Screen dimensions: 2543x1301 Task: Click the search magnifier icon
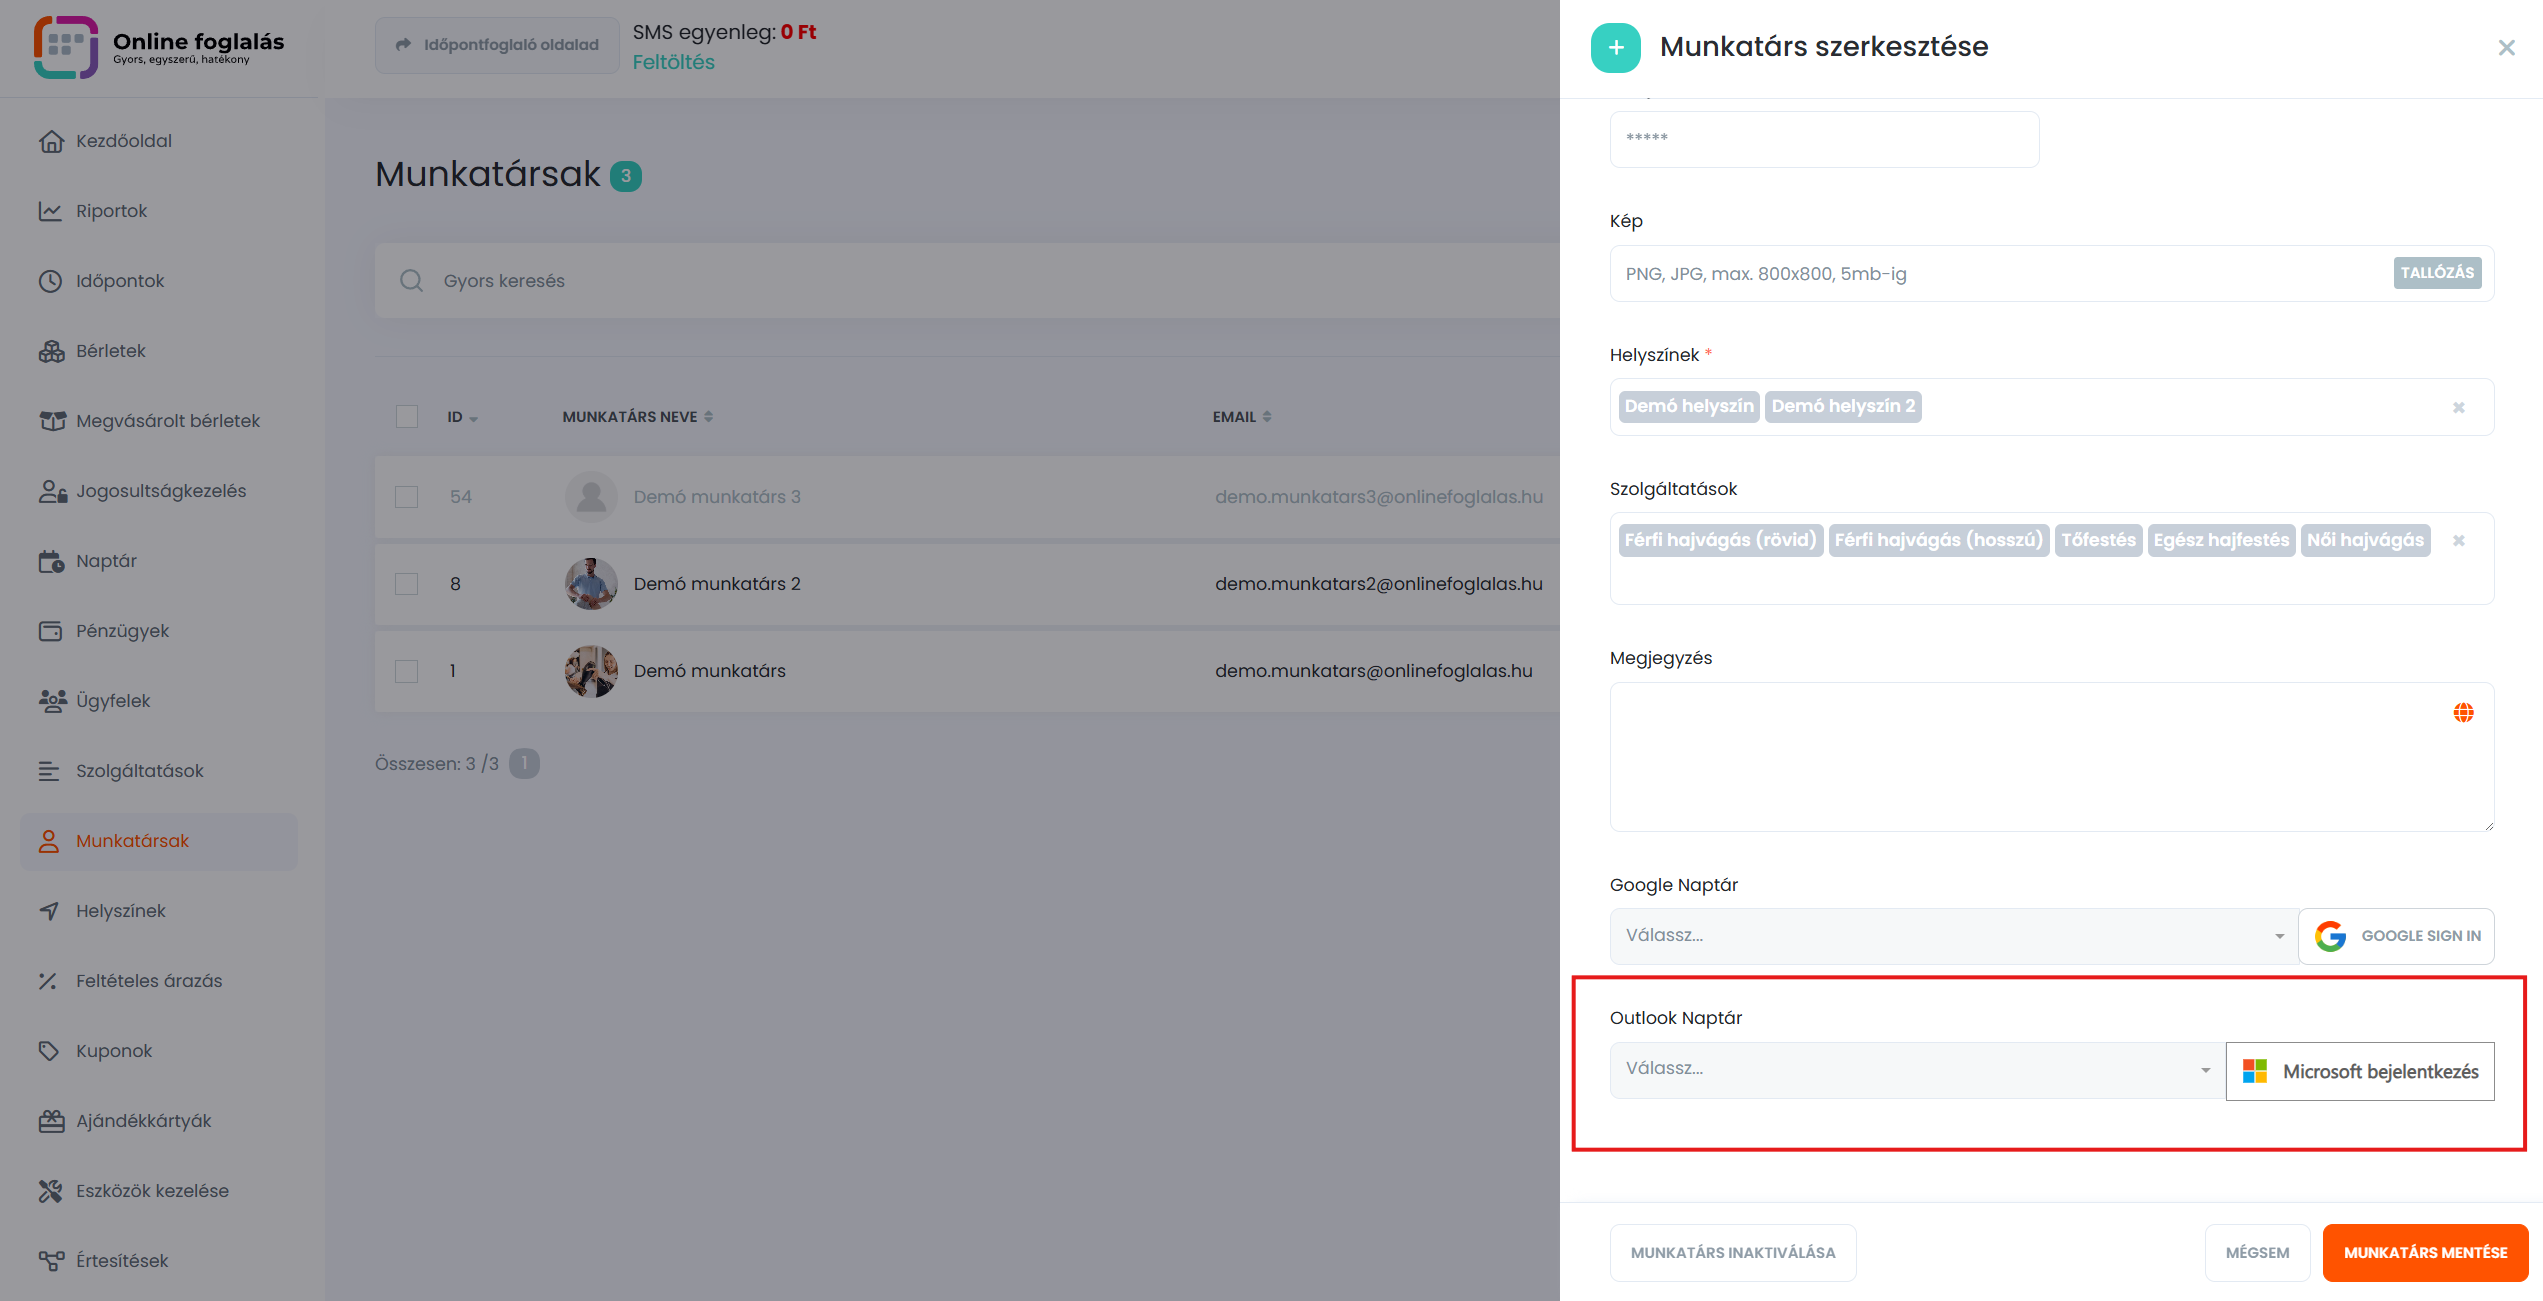coord(411,281)
